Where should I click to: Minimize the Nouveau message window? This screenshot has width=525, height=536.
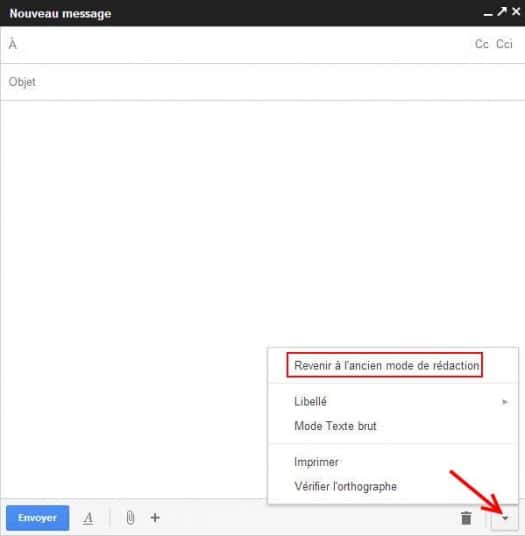488,14
